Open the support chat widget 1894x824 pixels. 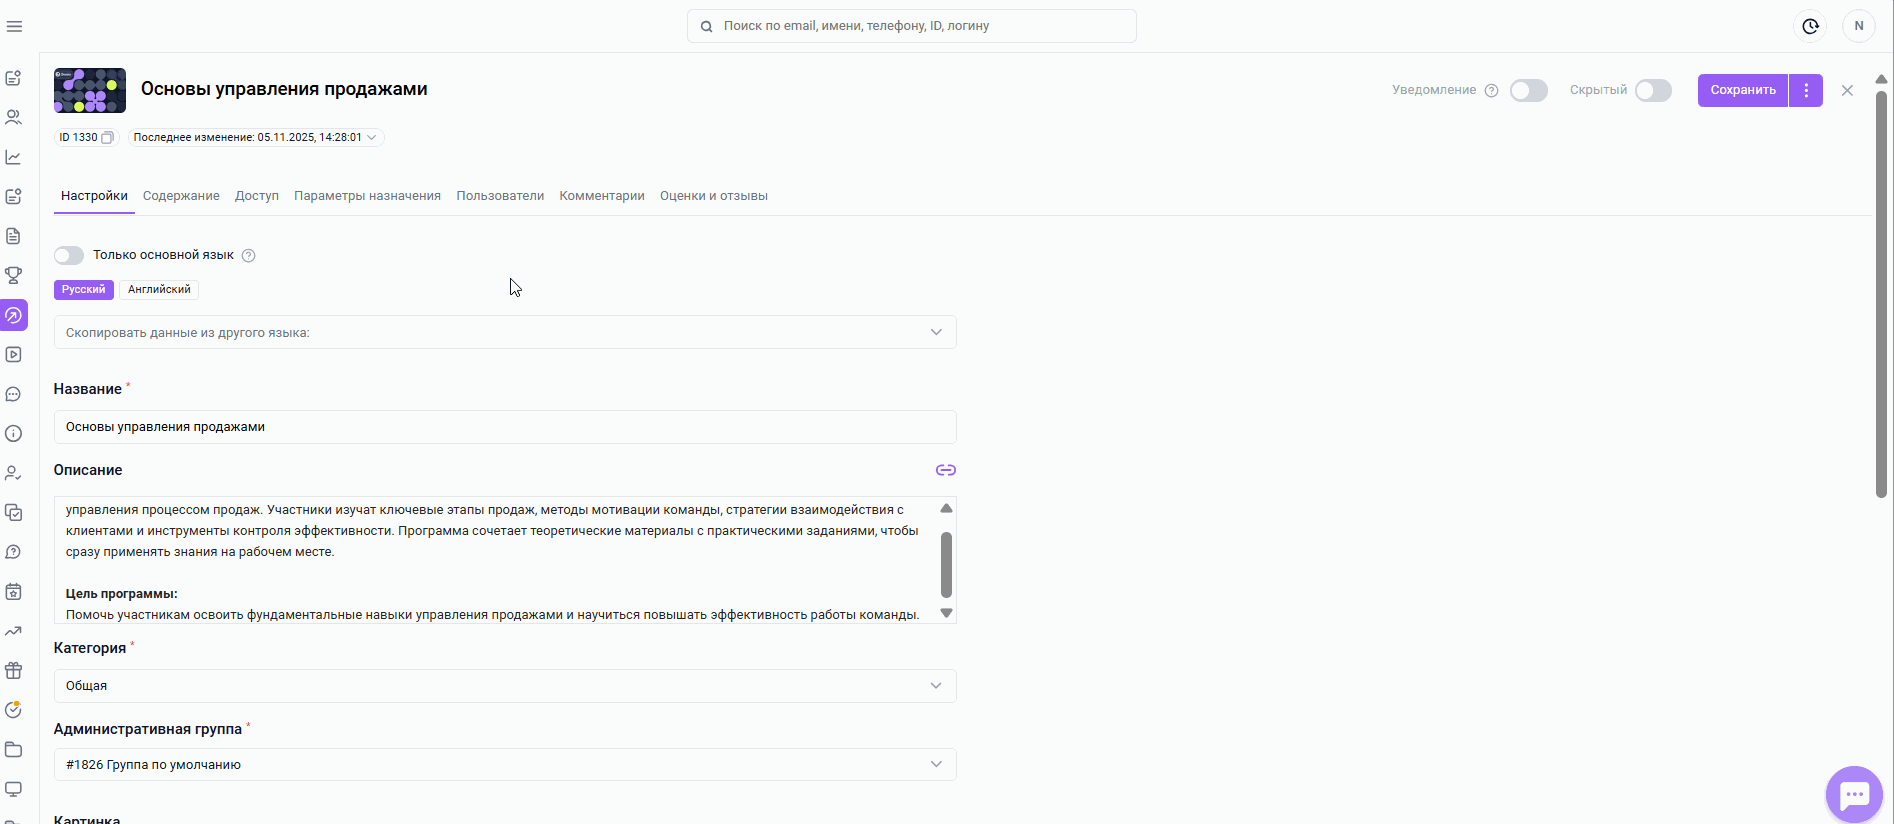click(x=1855, y=795)
